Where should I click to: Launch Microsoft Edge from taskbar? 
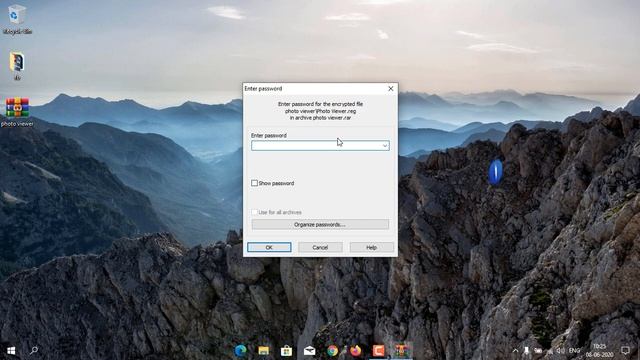pos(241,351)
